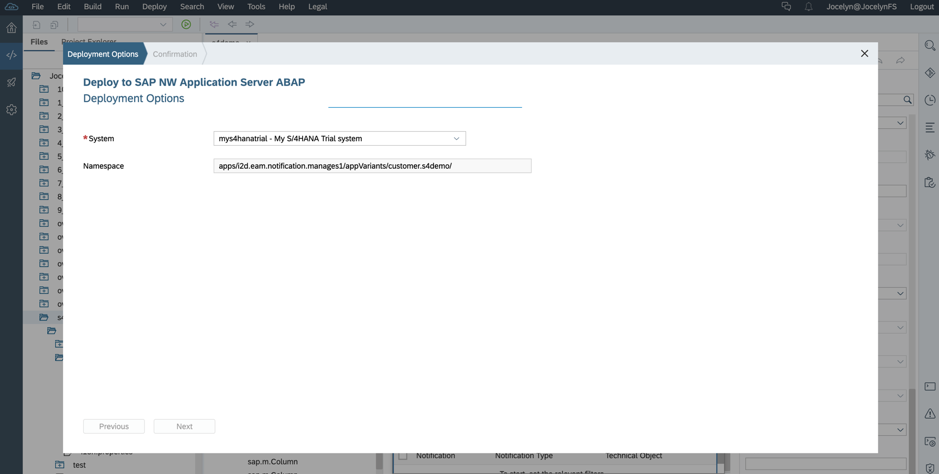The image size is (939, 474).
Task: Click the Jocelyn@JocelynFS user name
Action: (x=861, y=7)
